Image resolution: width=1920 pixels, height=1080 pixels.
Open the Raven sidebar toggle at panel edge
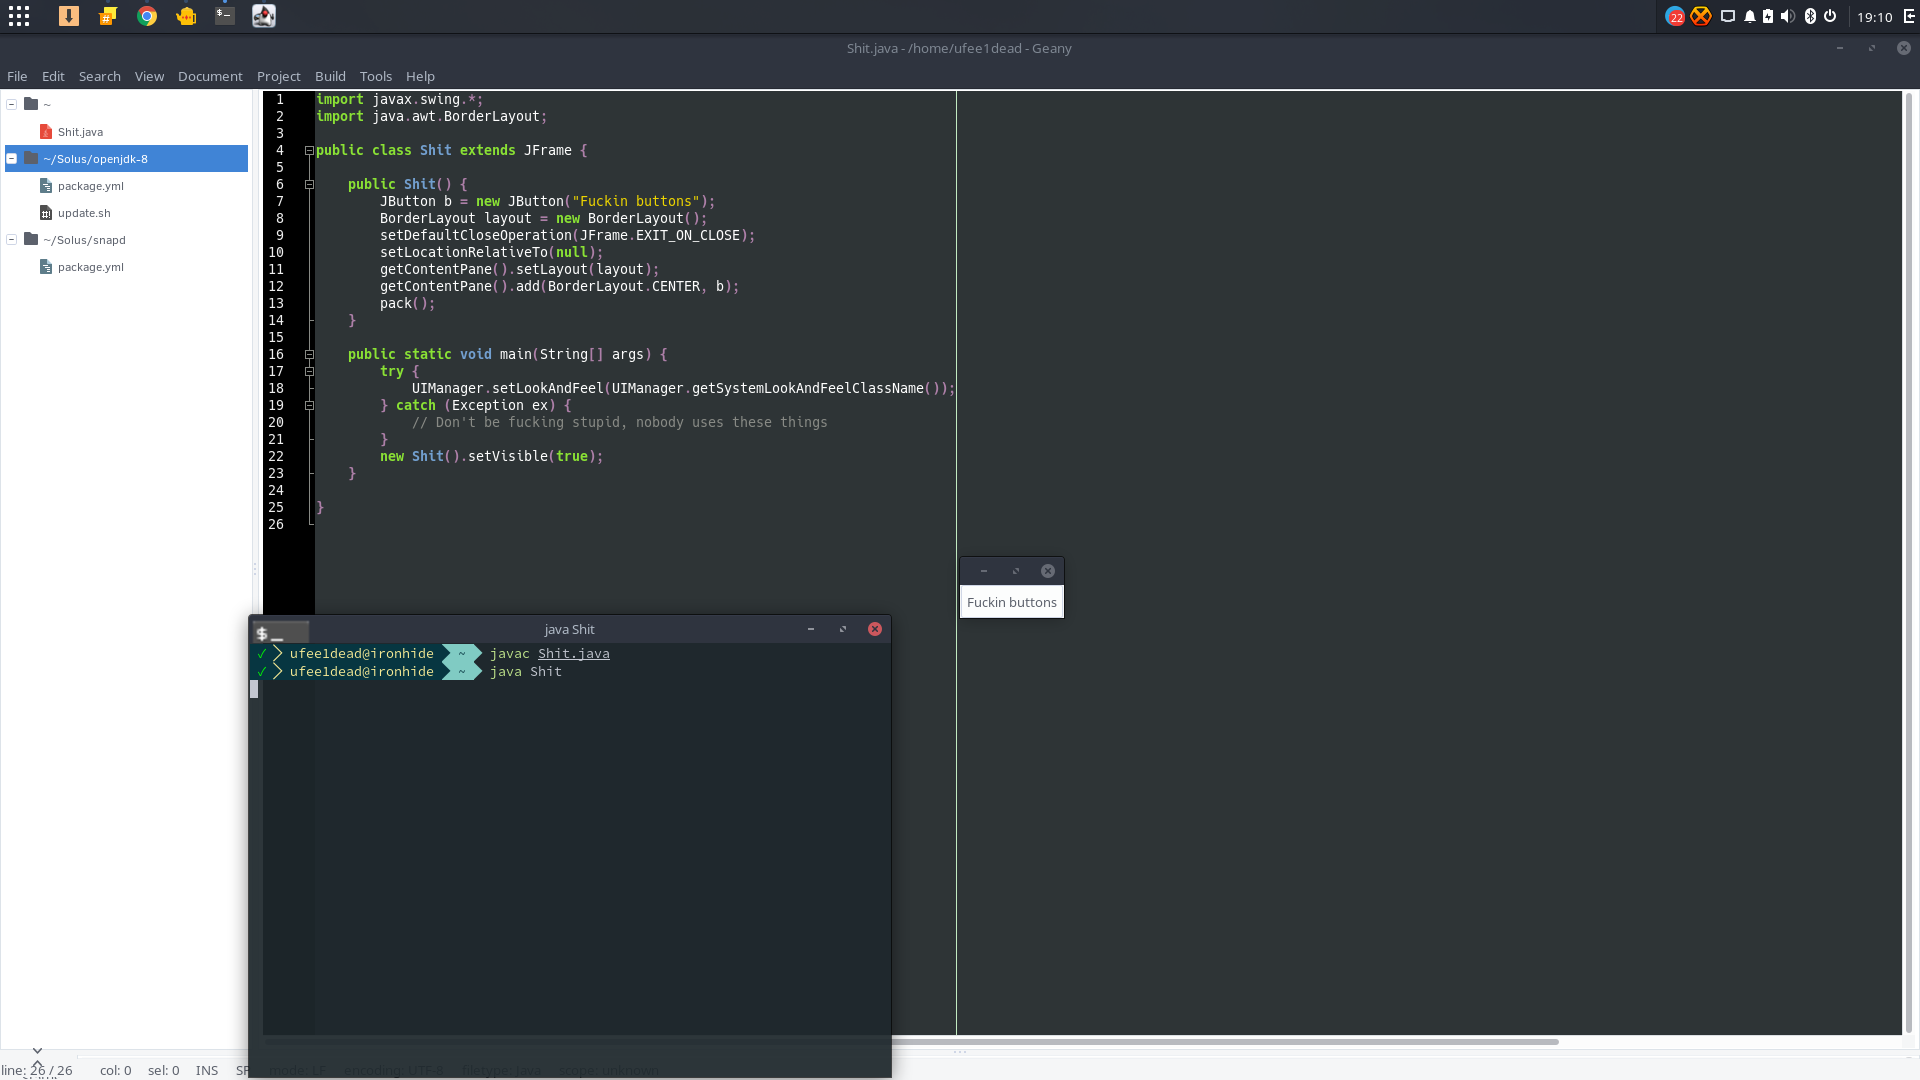[x=1909, y=16]
